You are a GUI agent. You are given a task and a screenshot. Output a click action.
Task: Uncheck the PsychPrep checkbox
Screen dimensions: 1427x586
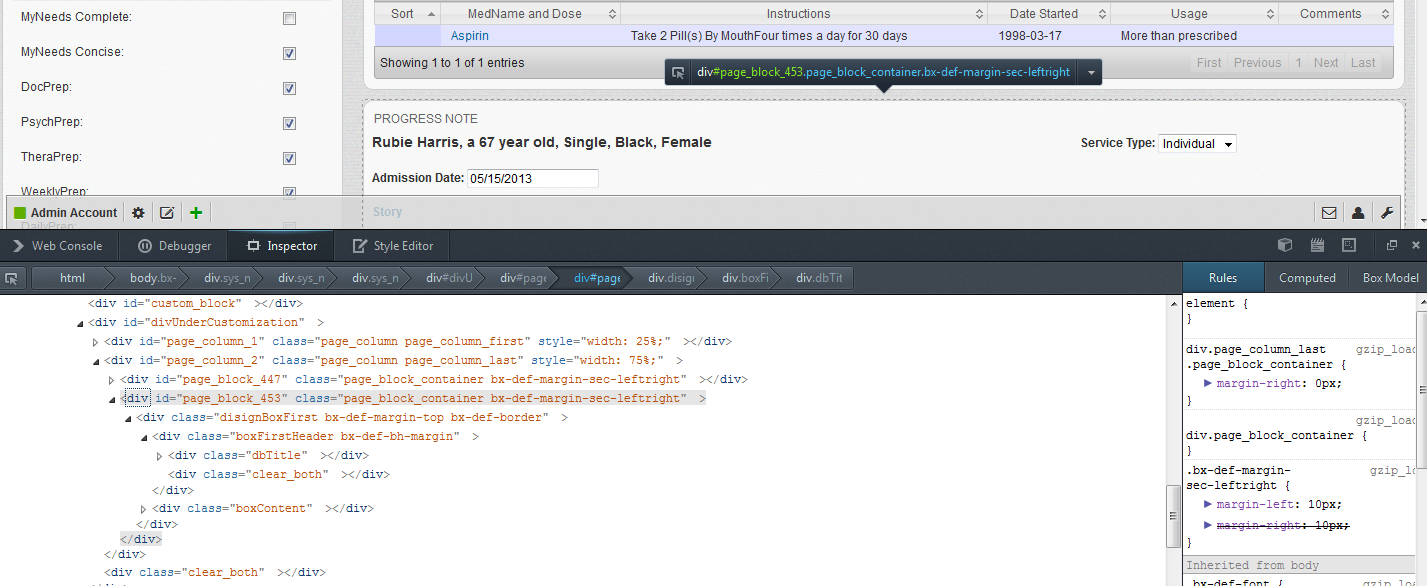[x=289, y=124]
